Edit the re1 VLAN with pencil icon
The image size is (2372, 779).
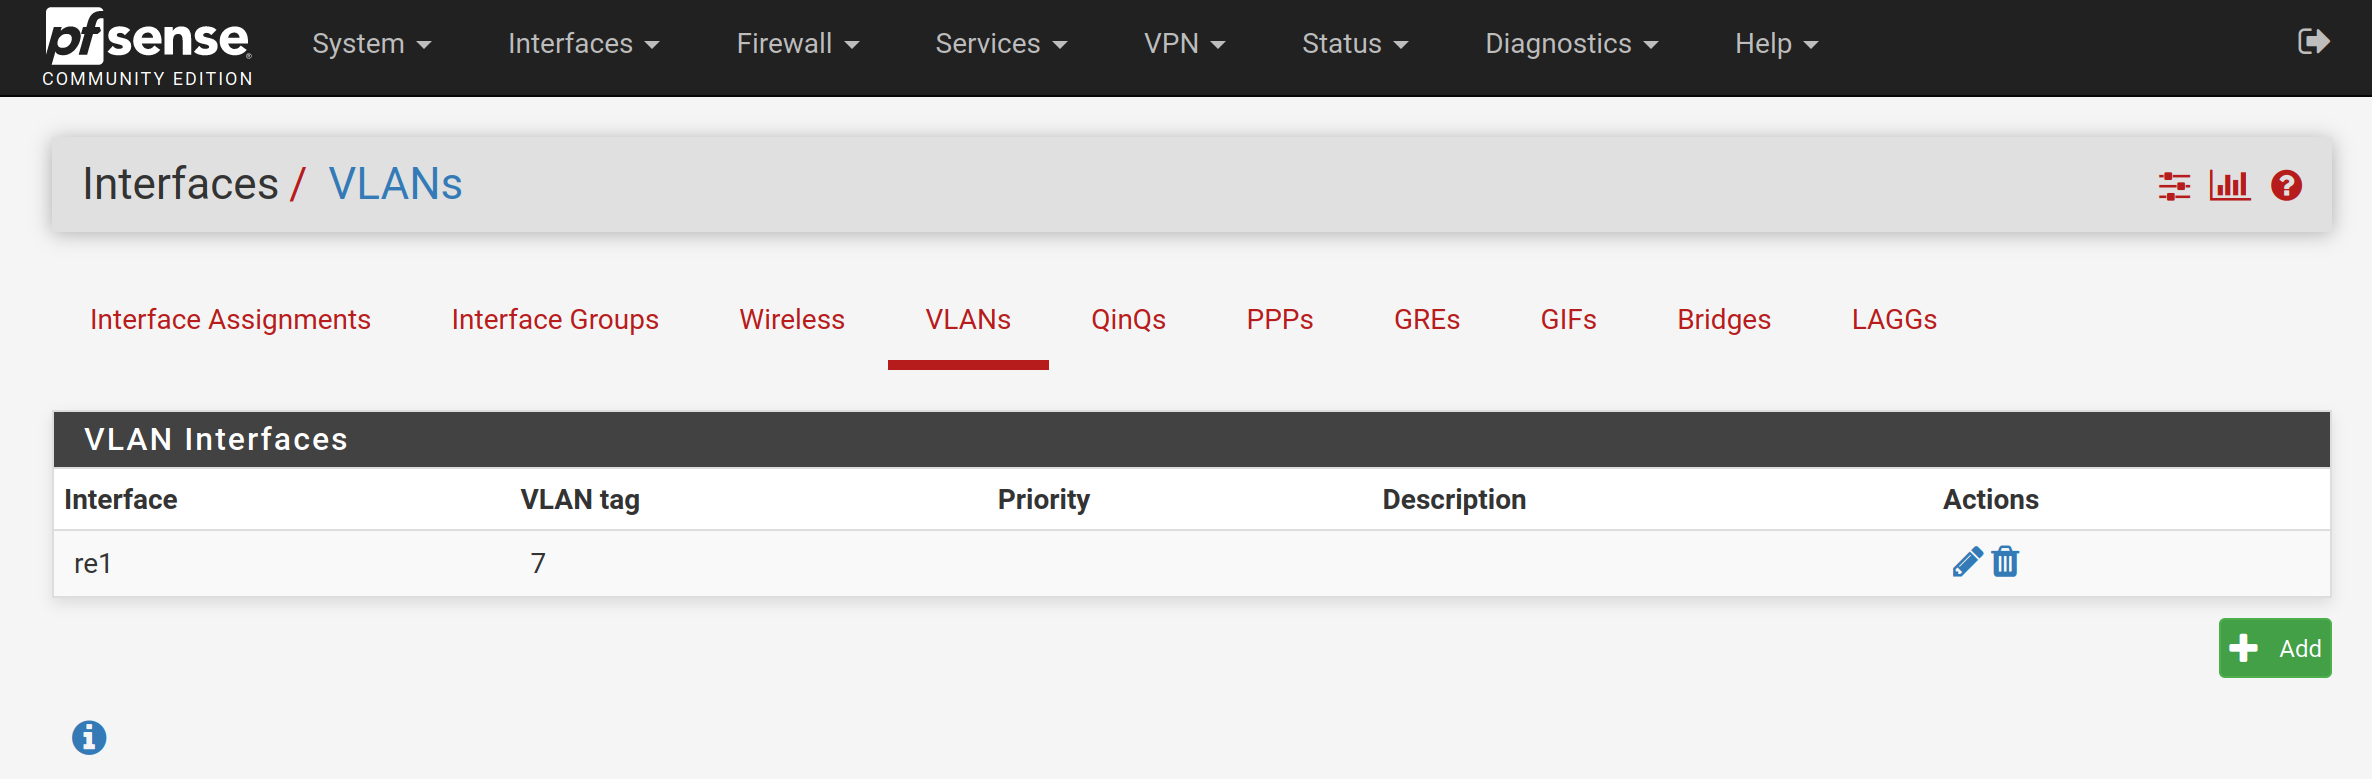pos(1966,562)
